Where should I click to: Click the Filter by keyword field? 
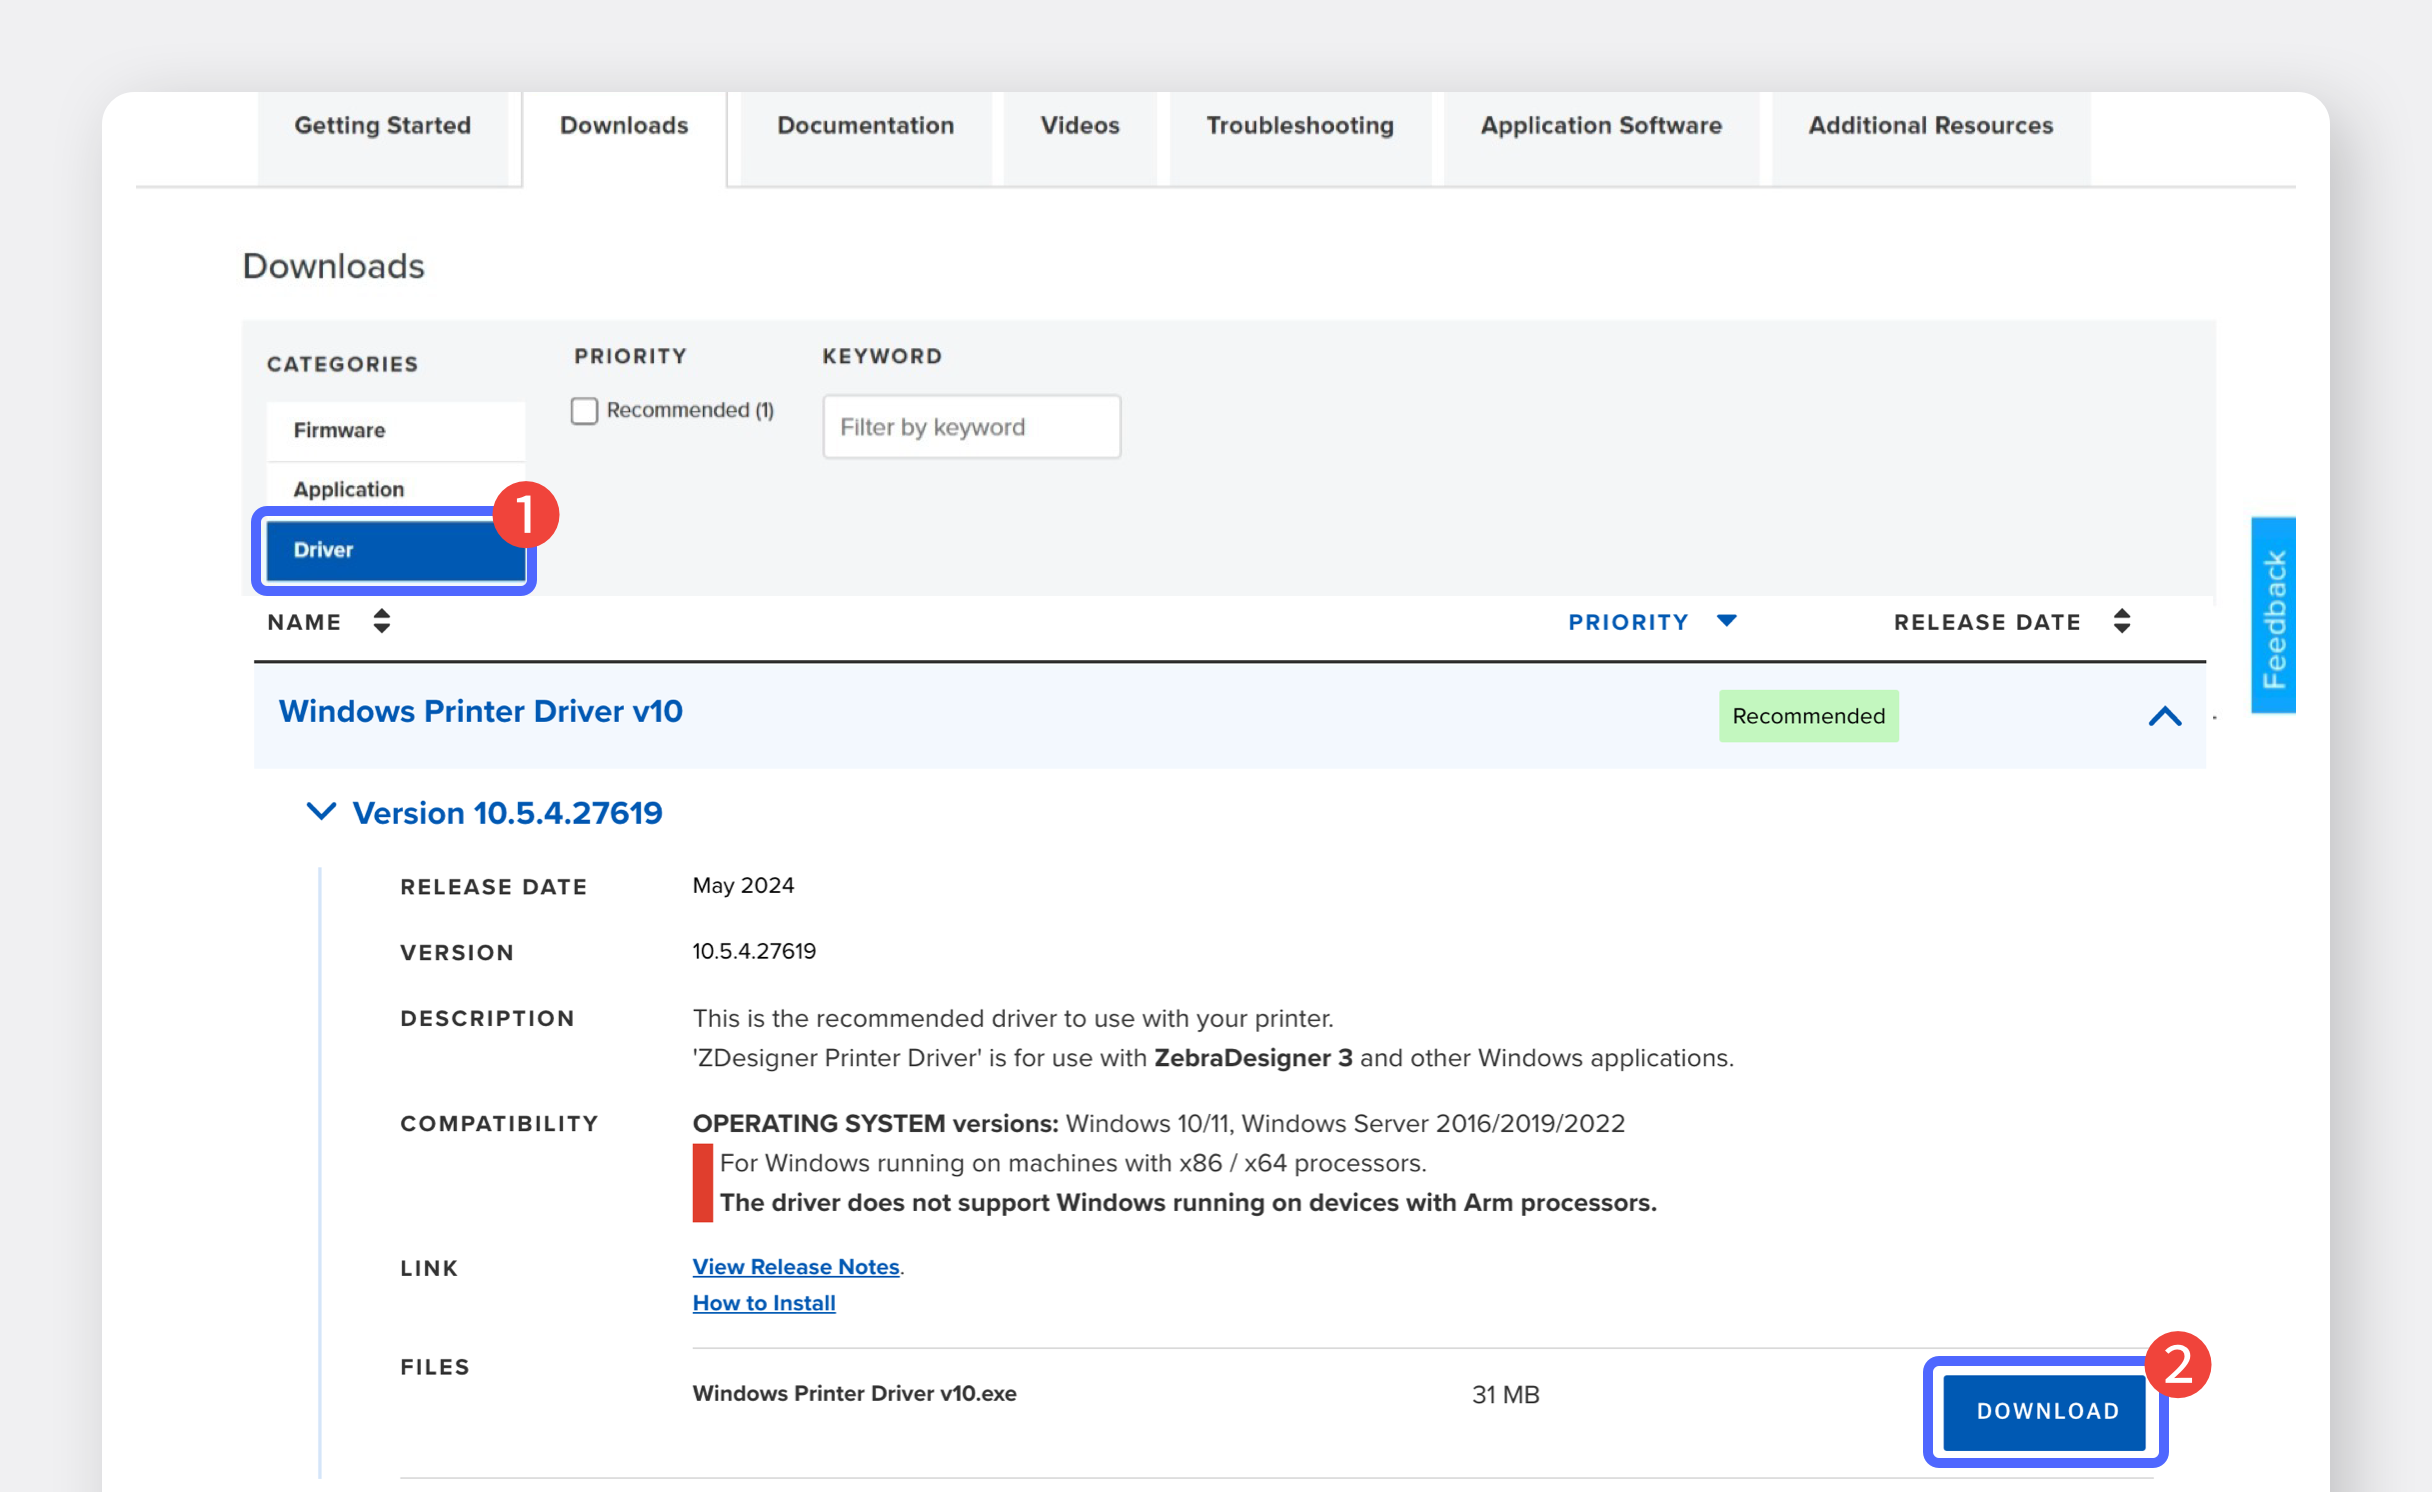970,427
